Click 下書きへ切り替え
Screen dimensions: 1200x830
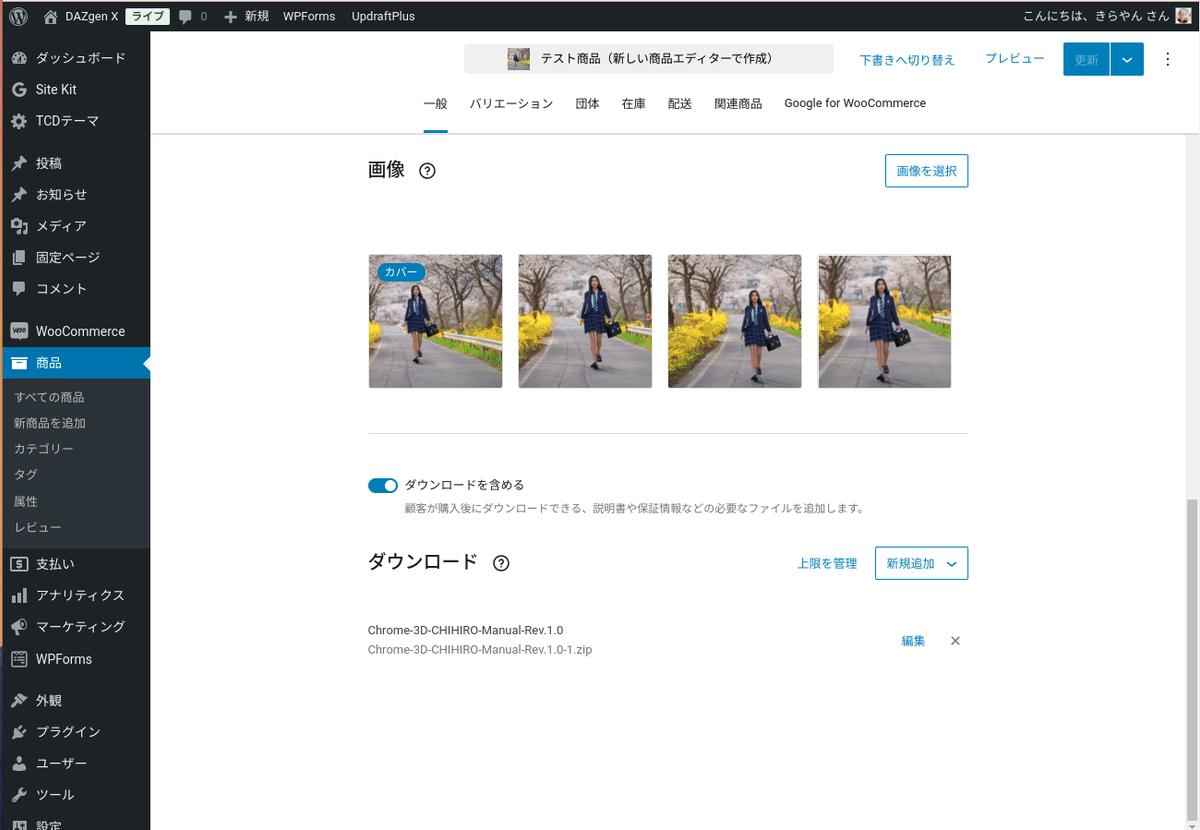(907, 60)
